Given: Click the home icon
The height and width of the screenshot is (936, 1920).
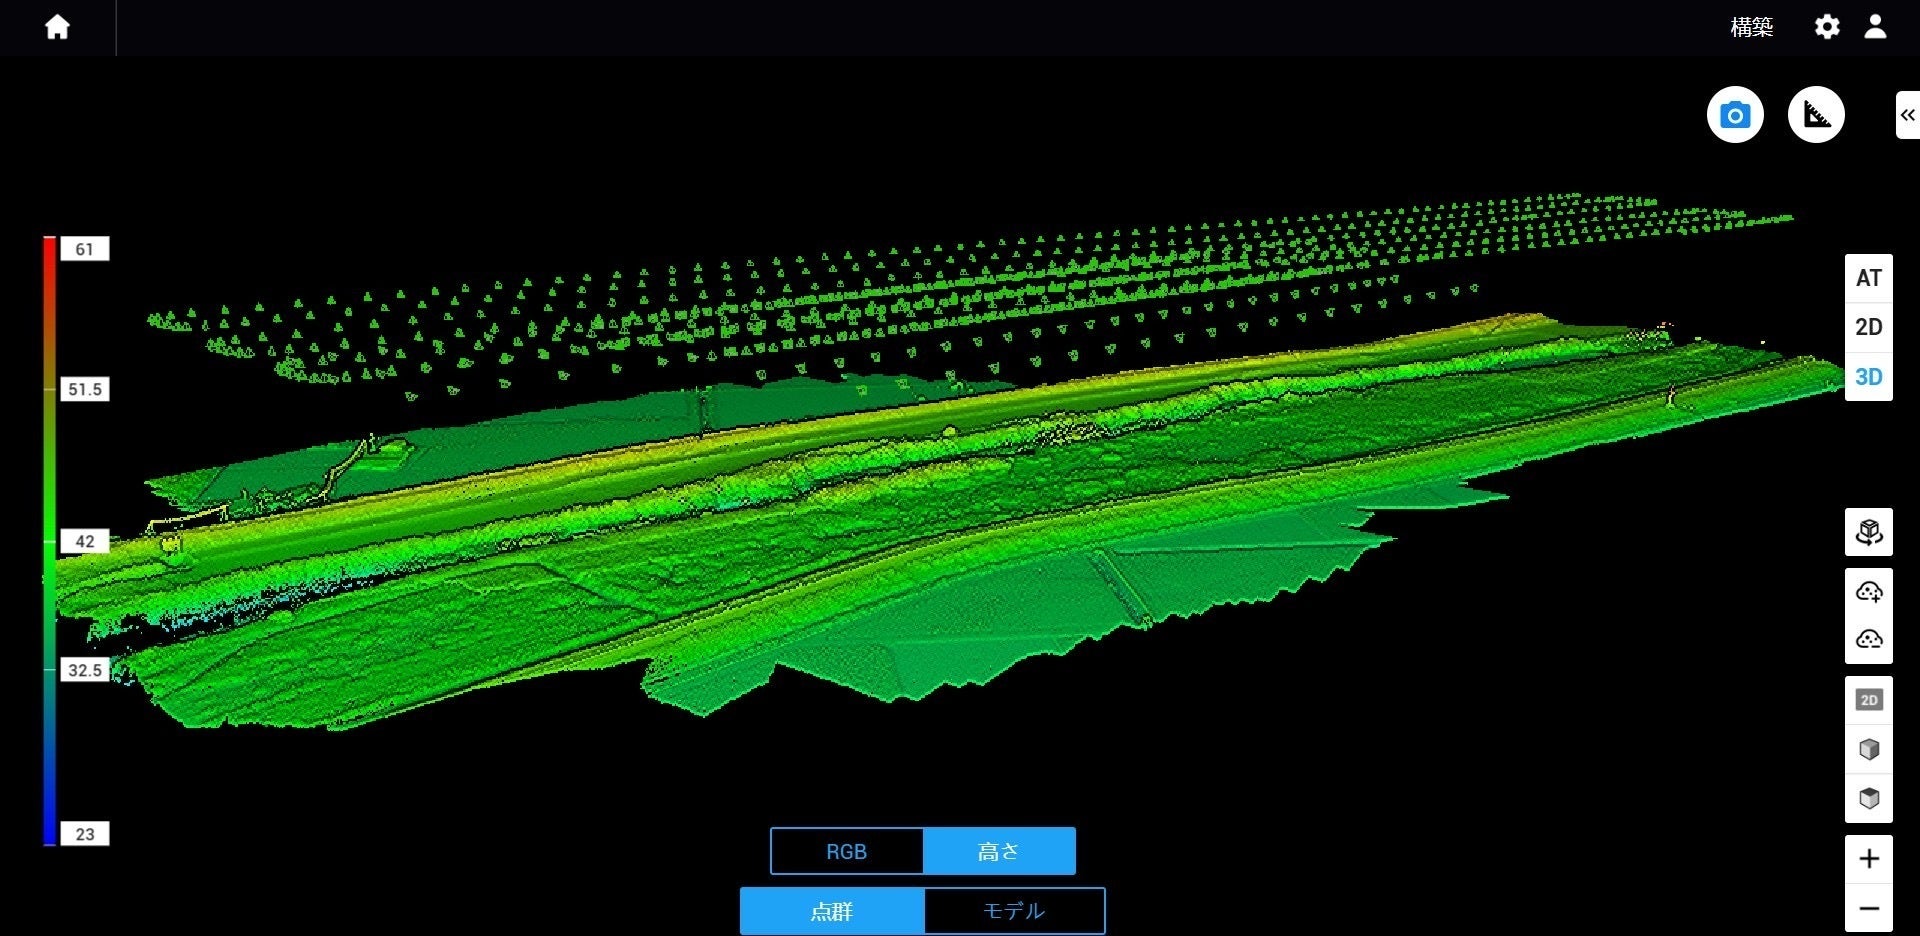Looking at the screenshot, I should (57, 27).
